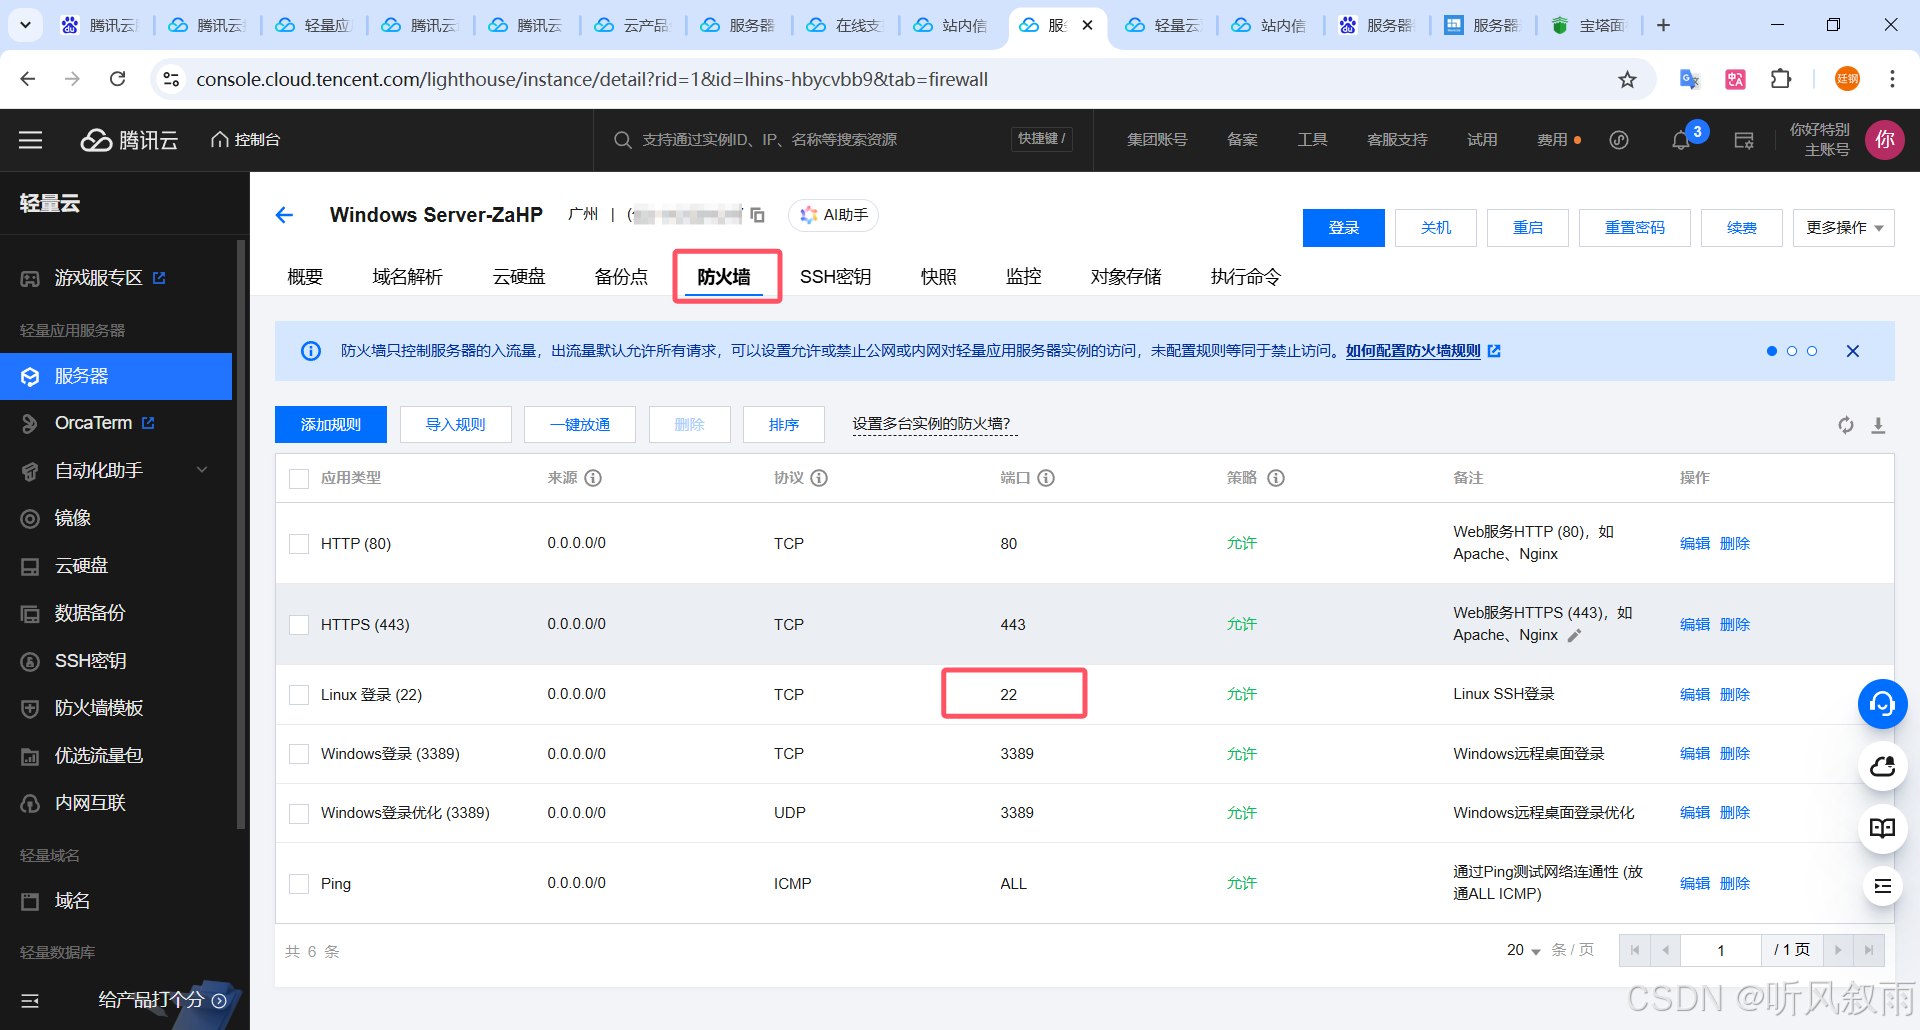Switch to the 监控 tab
Viewport: 1920px width, 1030px height.
pyautogui.click(x=1023, y=277)
